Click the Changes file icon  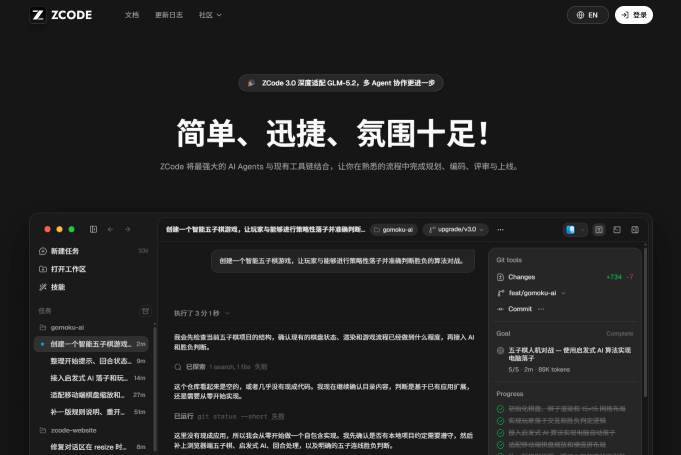(x=500, y=277)
